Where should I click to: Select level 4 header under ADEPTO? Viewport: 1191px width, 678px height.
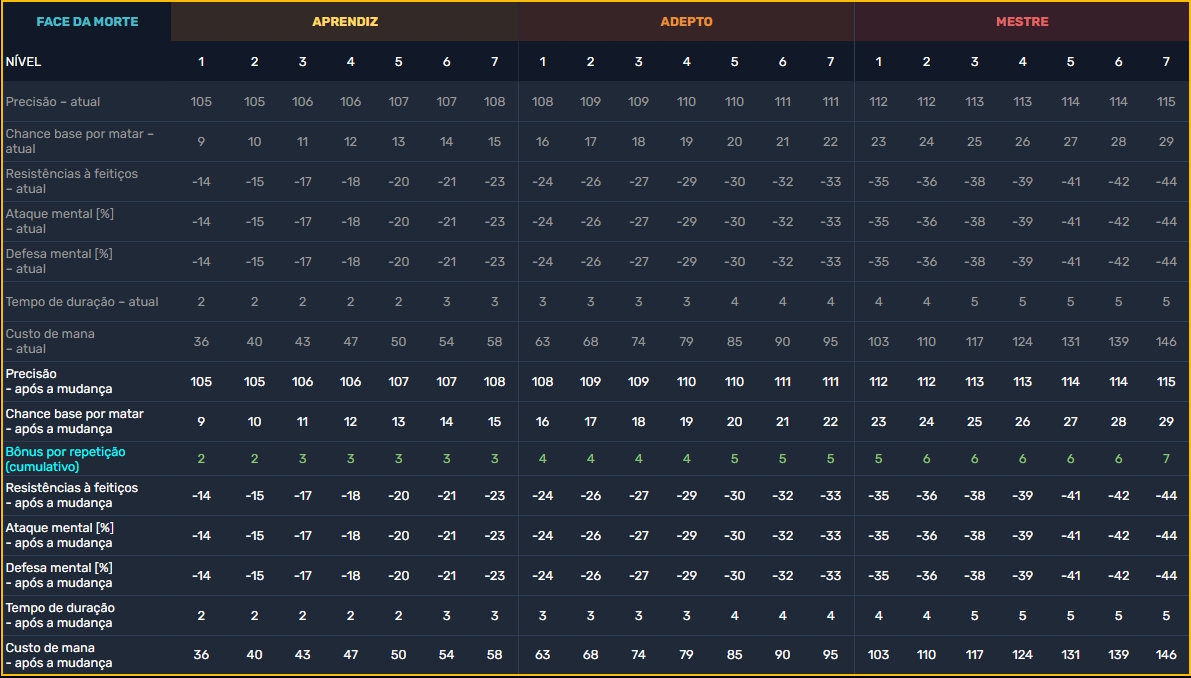tap(686, 61)
